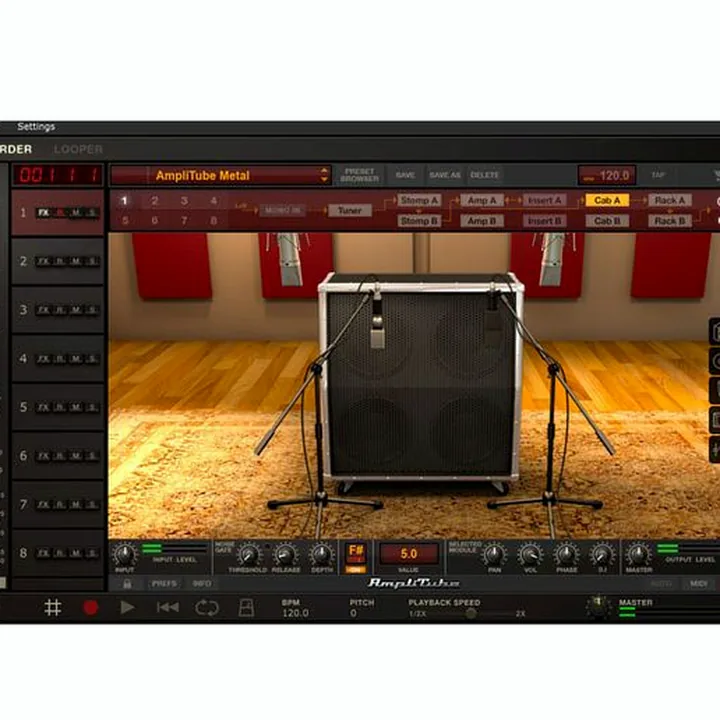Select chain preset slot 1
This screenshot has height=720, width=720.
pyautogui.click(x=124, y=201)
